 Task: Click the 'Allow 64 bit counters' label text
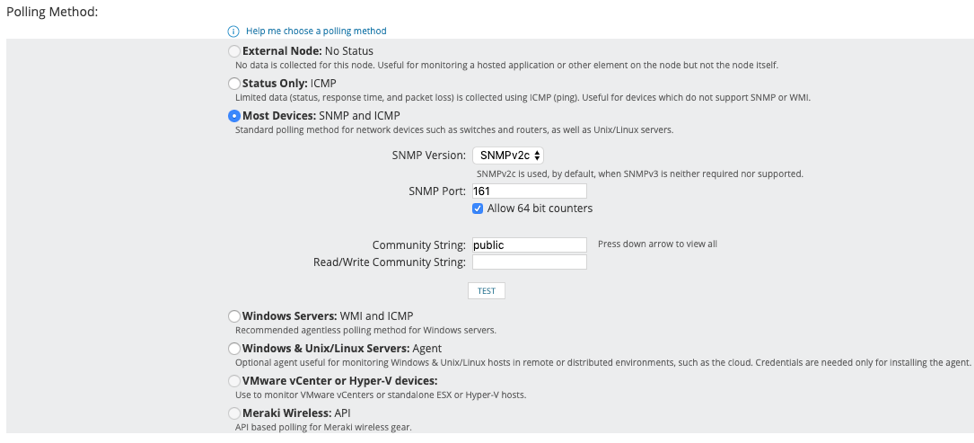point(540,209)
